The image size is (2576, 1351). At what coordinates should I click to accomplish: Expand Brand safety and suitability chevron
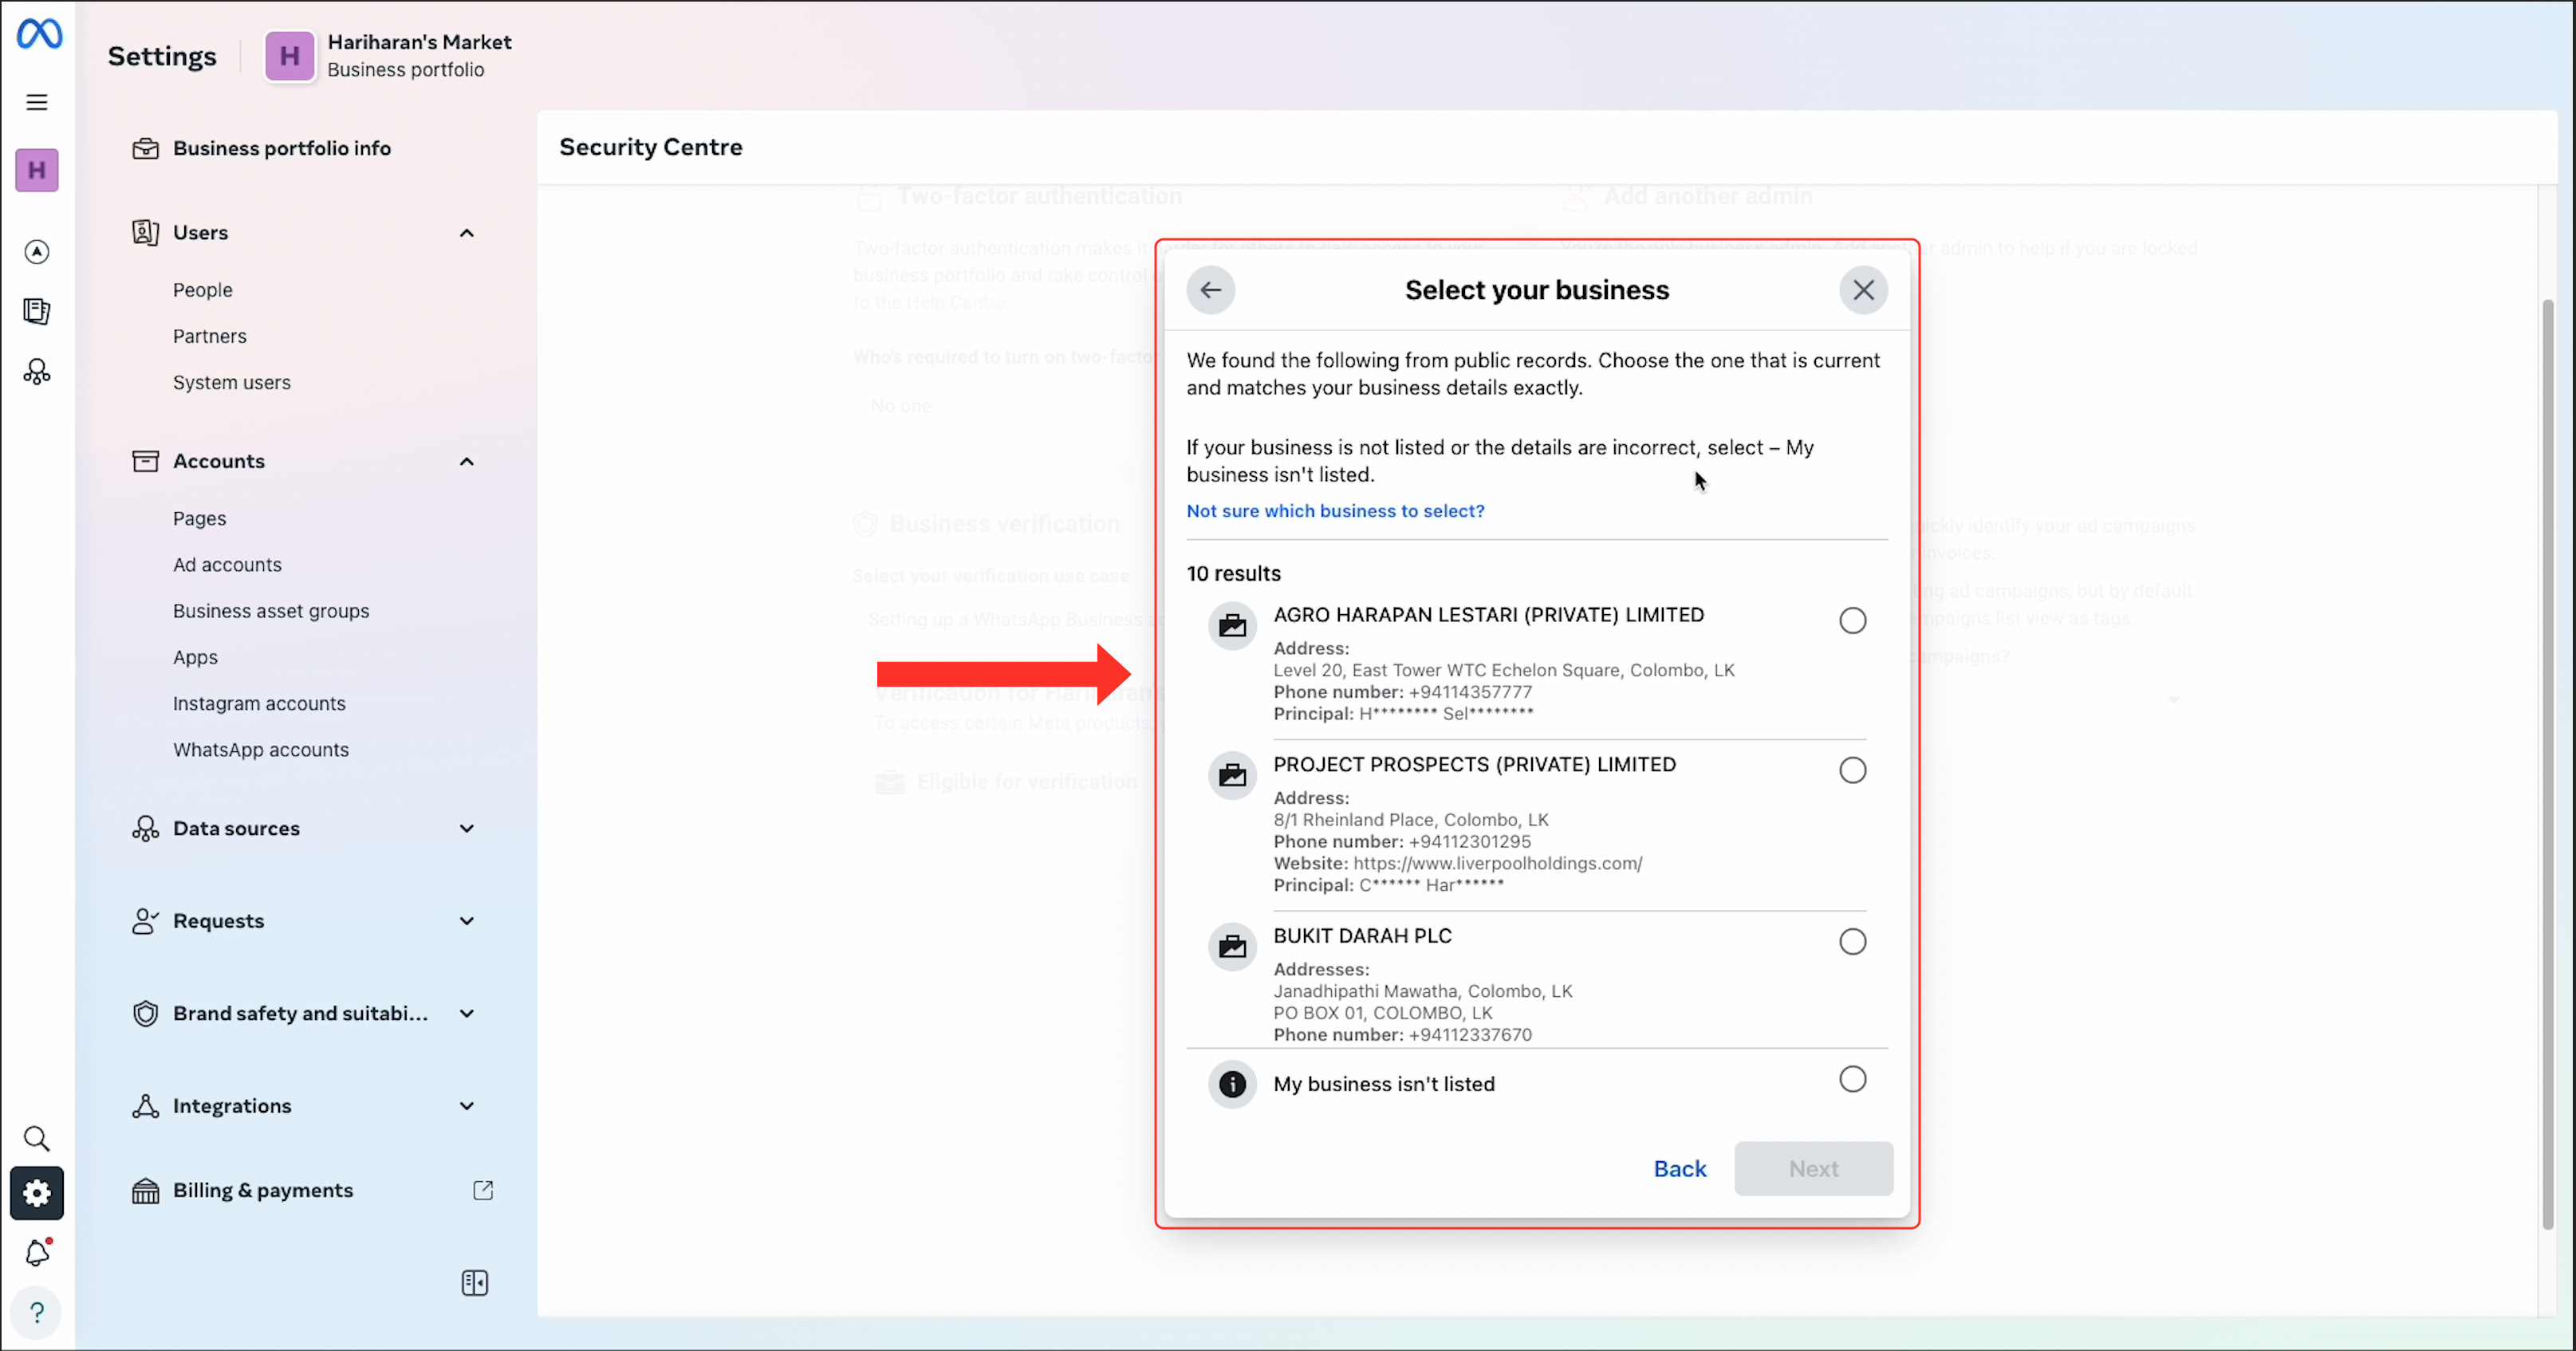(x=467, y=1013)
